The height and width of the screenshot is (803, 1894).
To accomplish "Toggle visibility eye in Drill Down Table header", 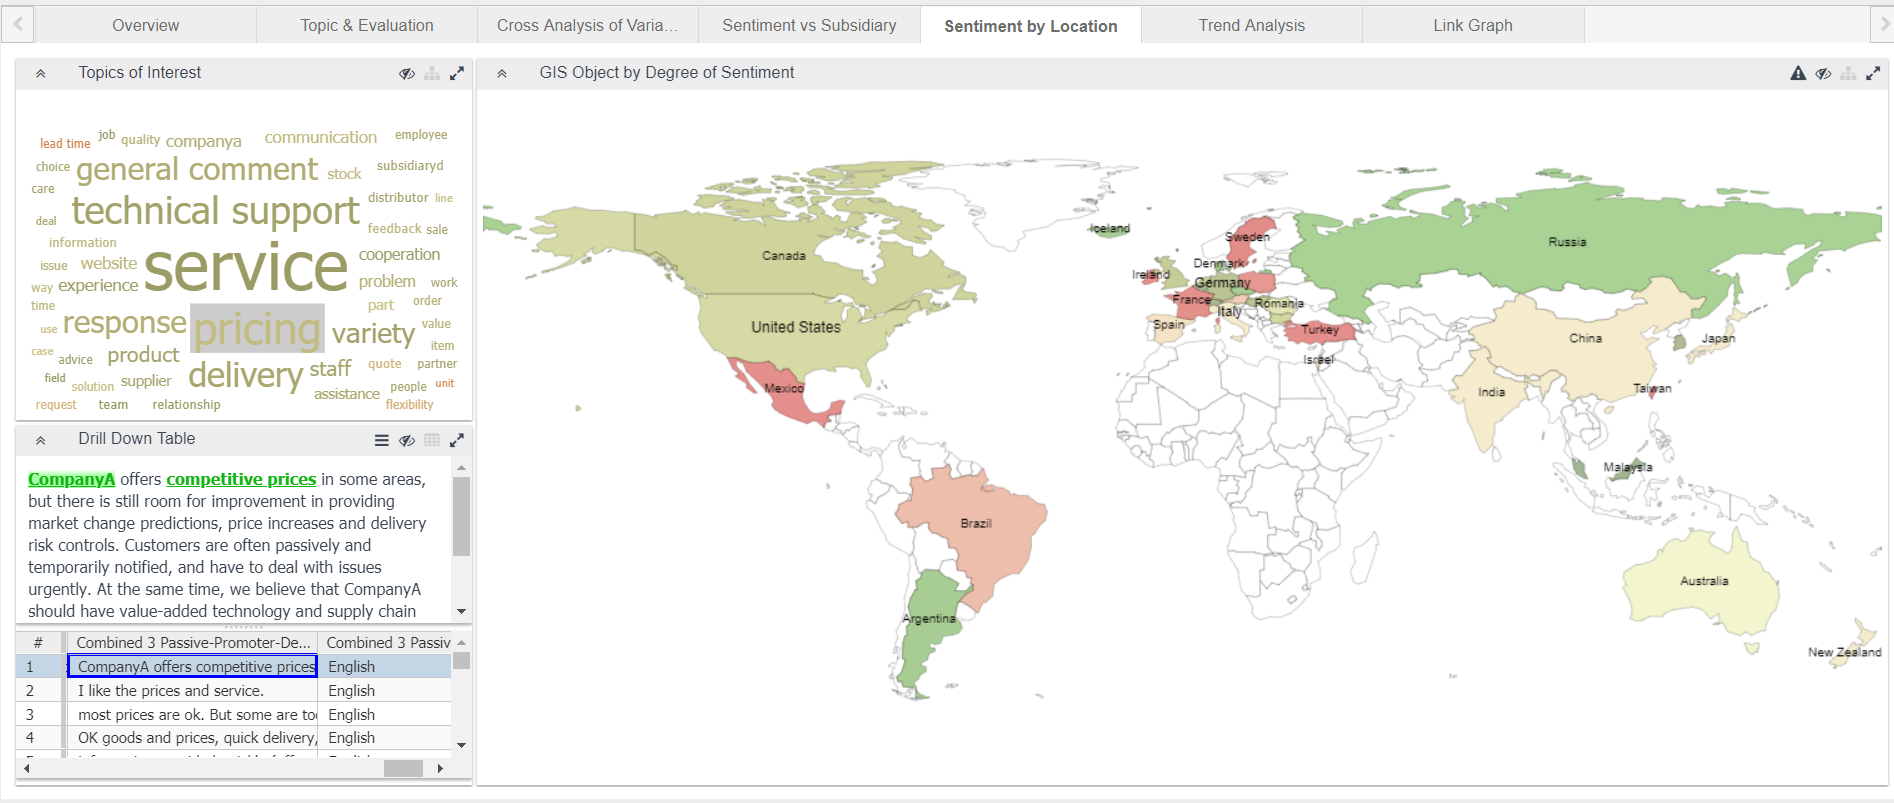I will [407, 440].
